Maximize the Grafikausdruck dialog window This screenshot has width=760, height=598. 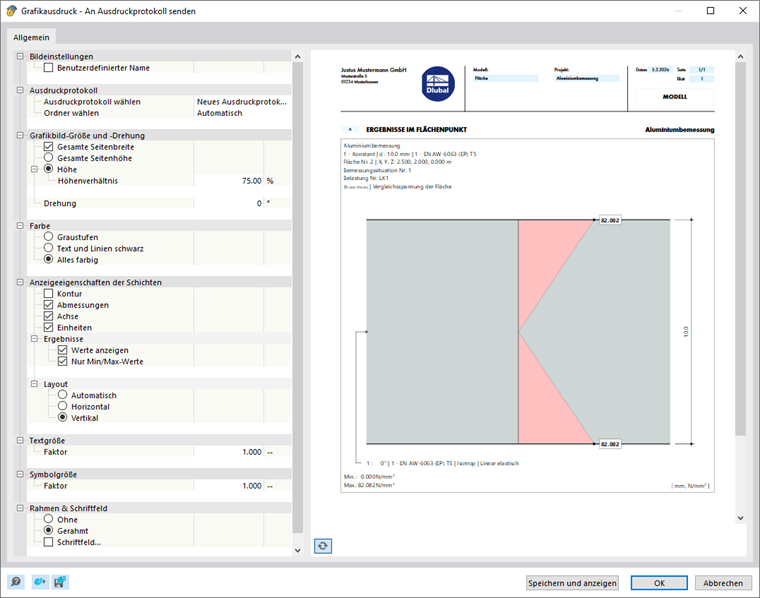pos(711,11)
